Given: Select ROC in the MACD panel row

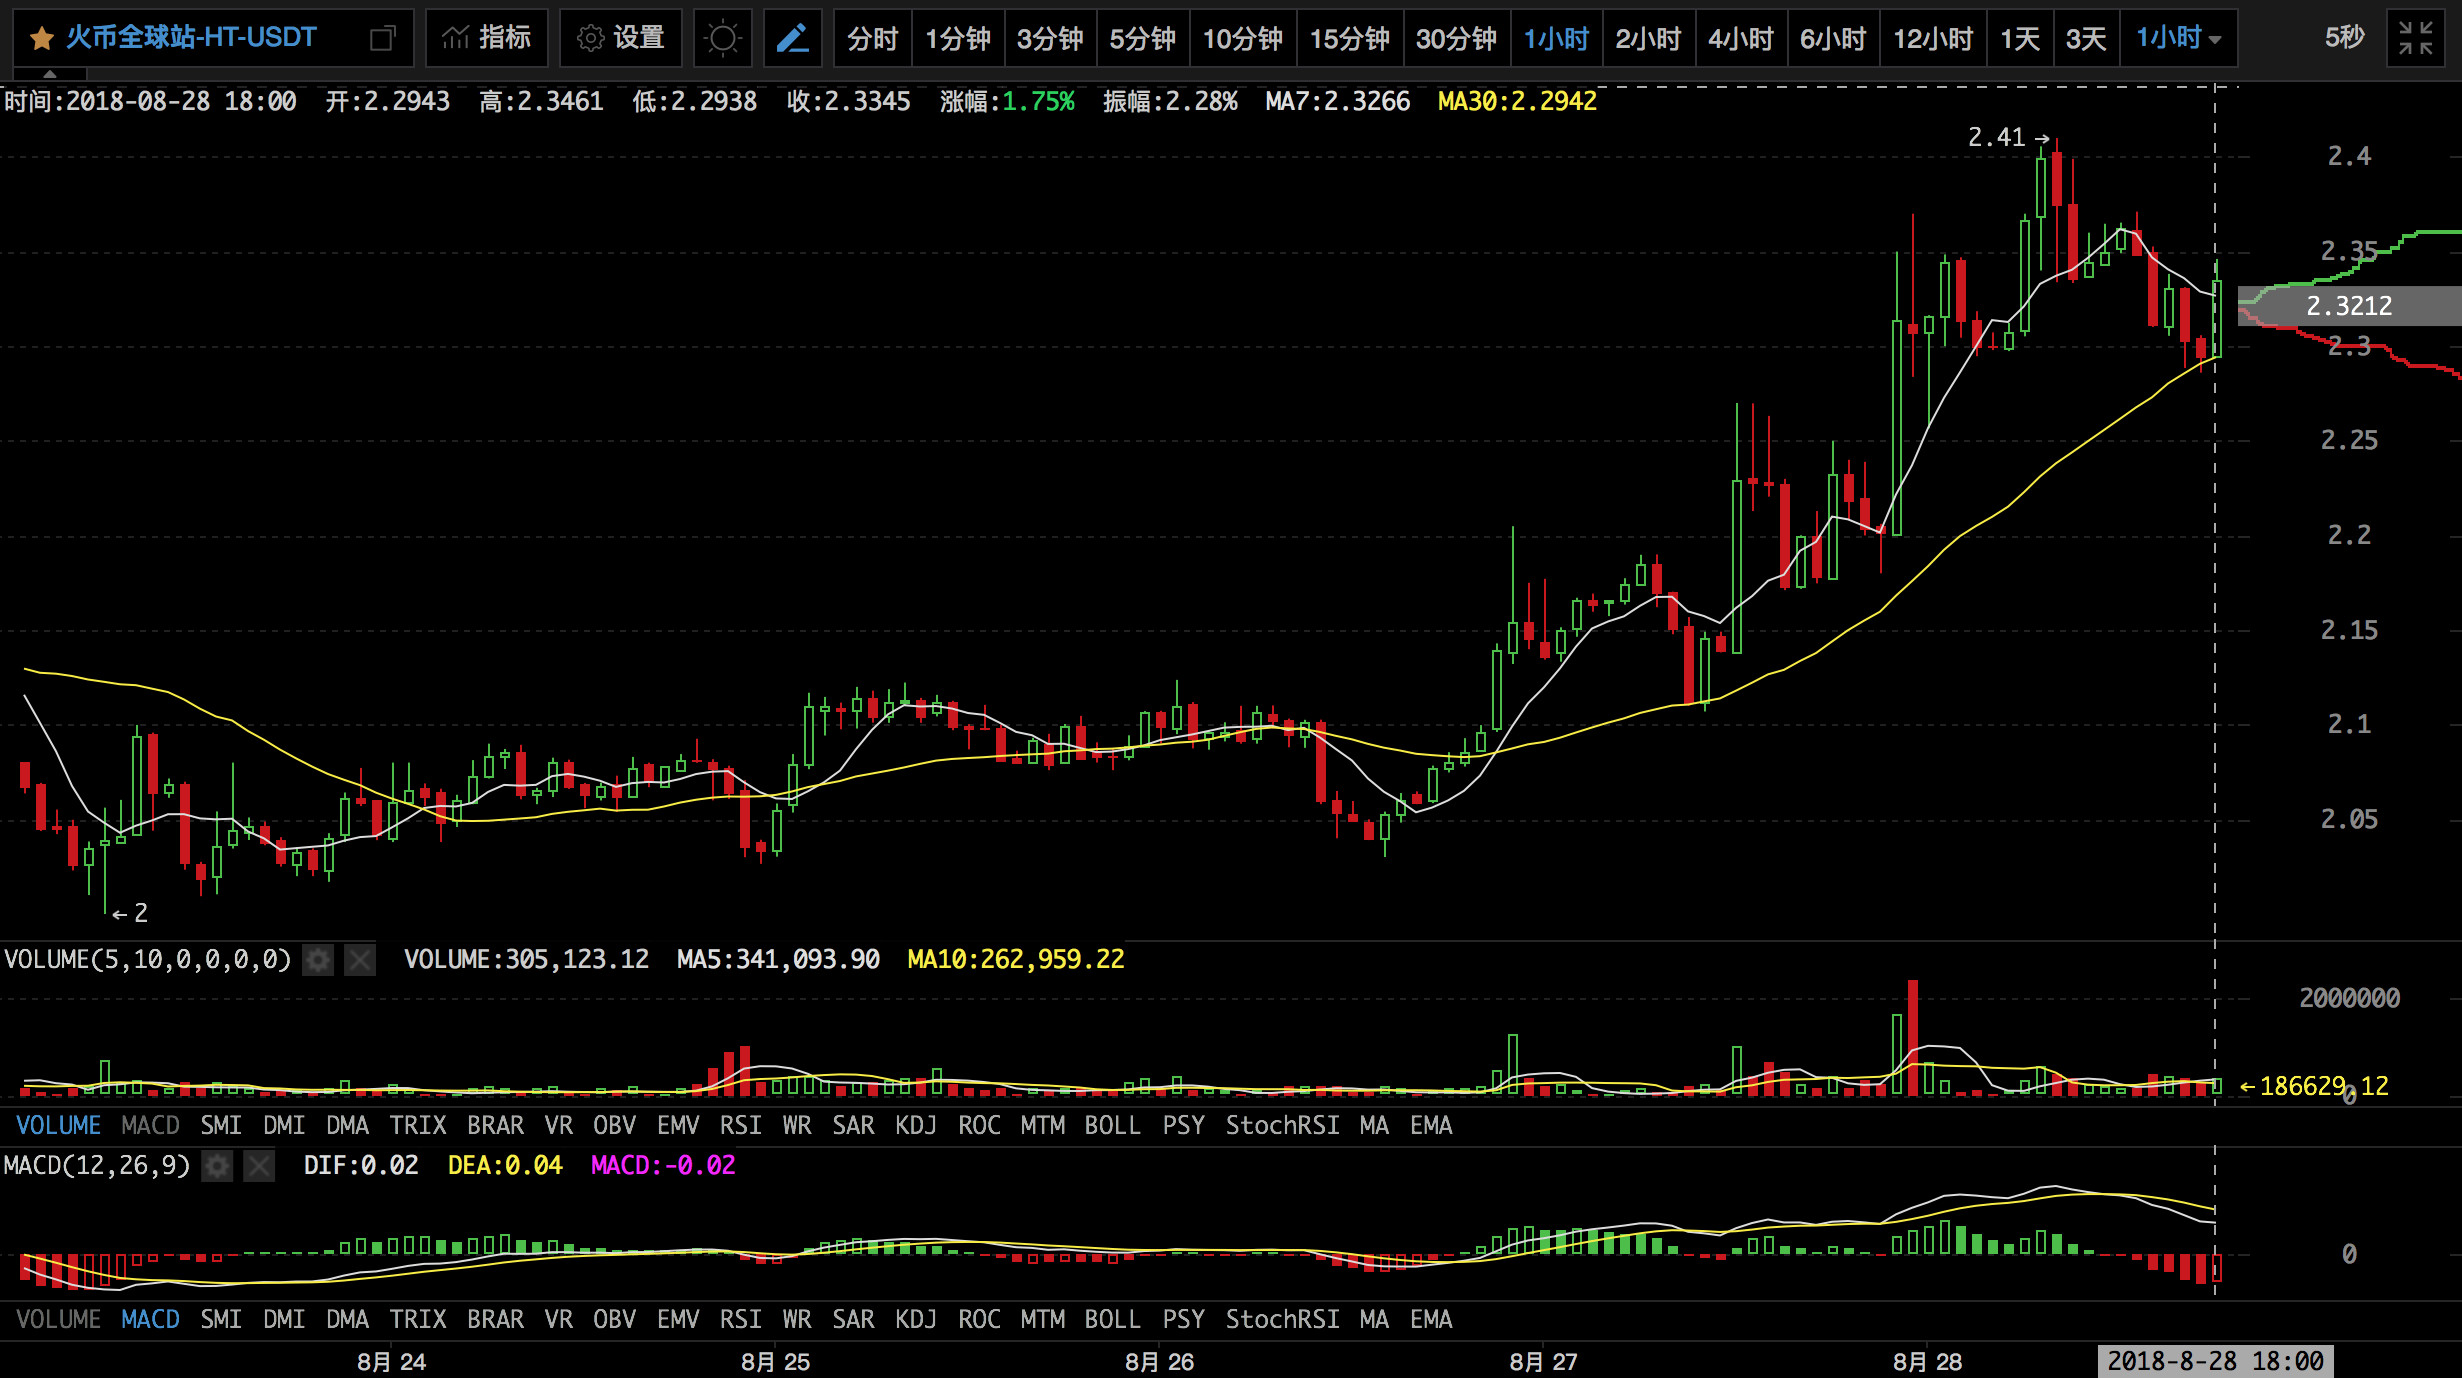Looking at the screenshot, I should 979,1320.
